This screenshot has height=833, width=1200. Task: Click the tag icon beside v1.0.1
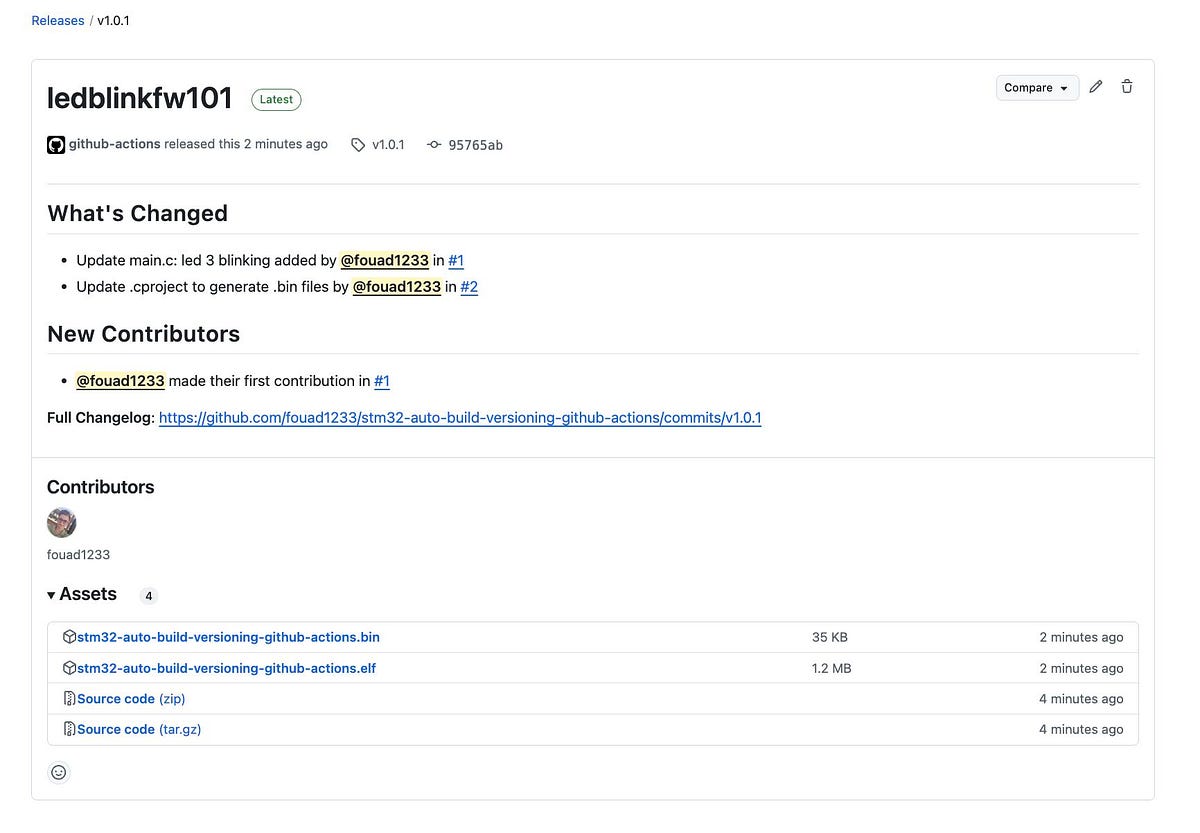click(357, 144)
